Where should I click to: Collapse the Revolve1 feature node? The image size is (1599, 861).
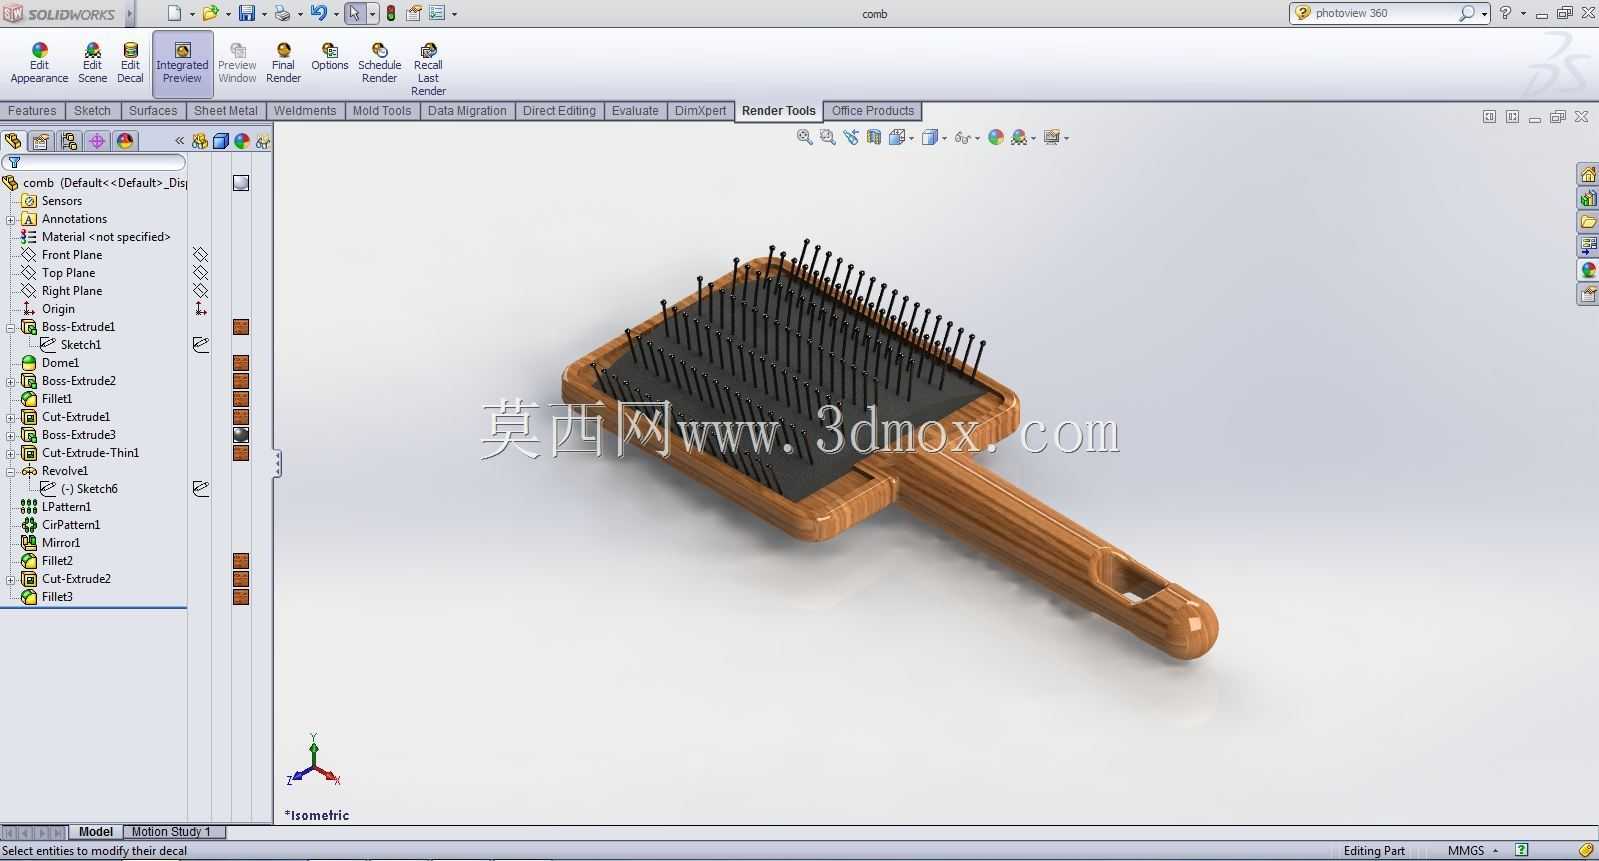pos(11,471)
